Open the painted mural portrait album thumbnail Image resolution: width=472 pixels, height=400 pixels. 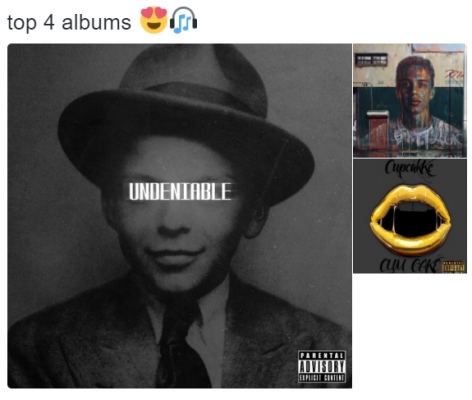point(410,100)
